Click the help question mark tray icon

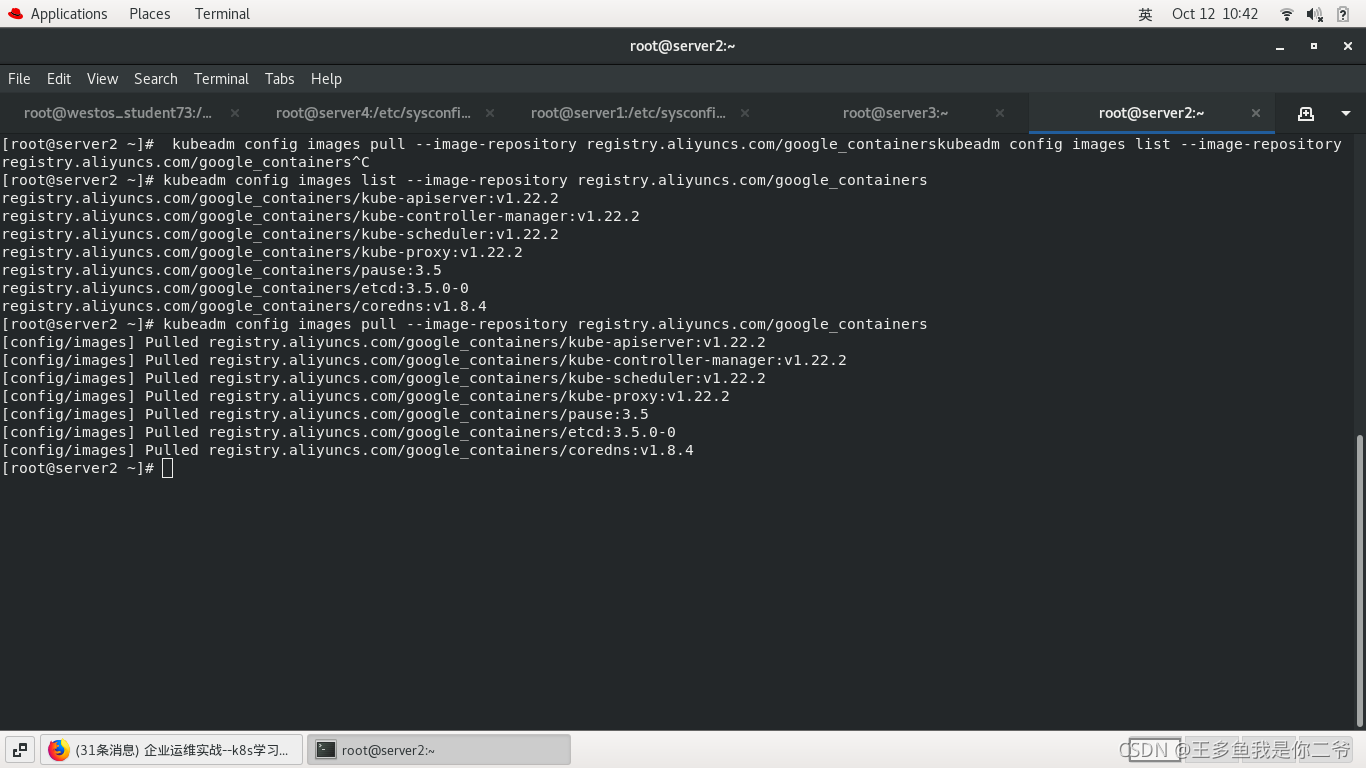1344,14
